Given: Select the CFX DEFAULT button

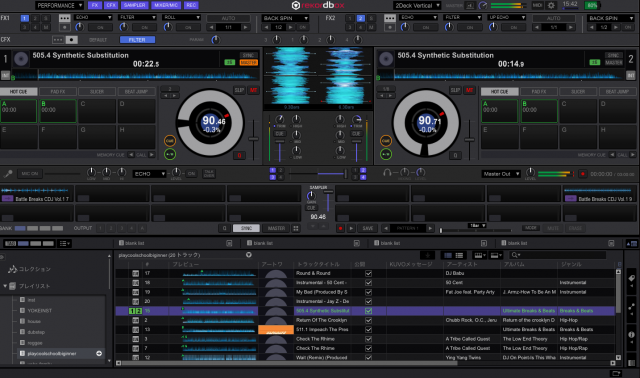Looking at the screenshot, I should (x=98, y=40).
